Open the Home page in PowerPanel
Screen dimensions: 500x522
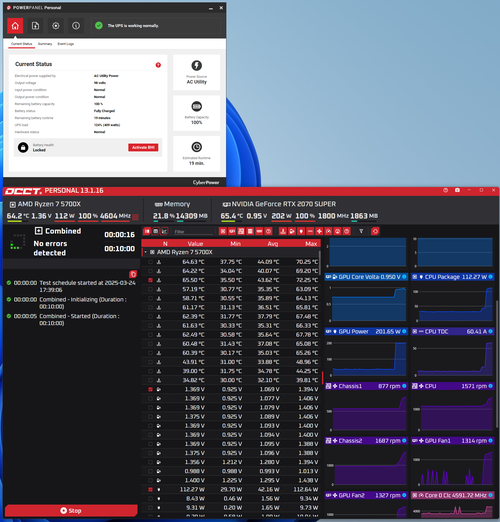coord(15,26)
